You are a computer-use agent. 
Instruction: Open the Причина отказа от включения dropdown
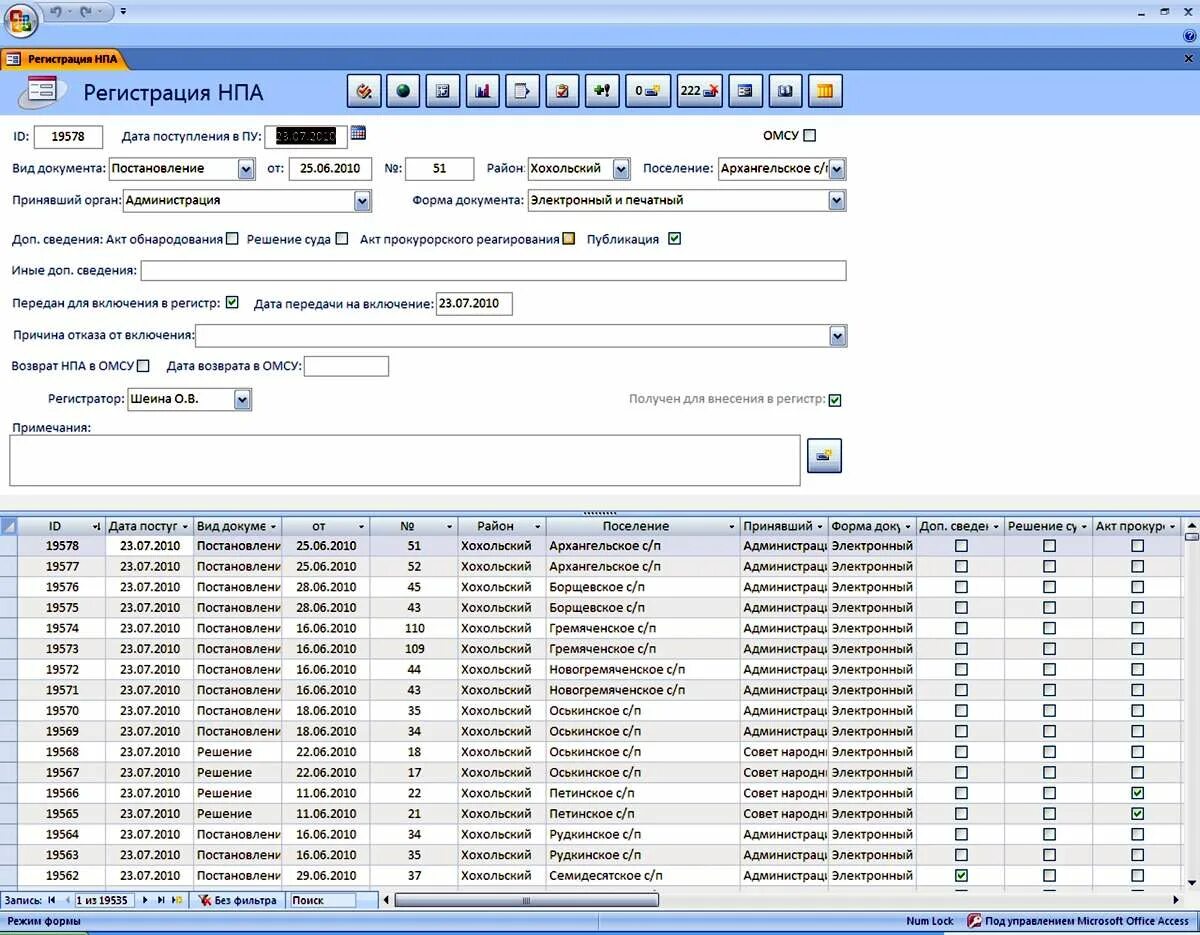point(838,335)
